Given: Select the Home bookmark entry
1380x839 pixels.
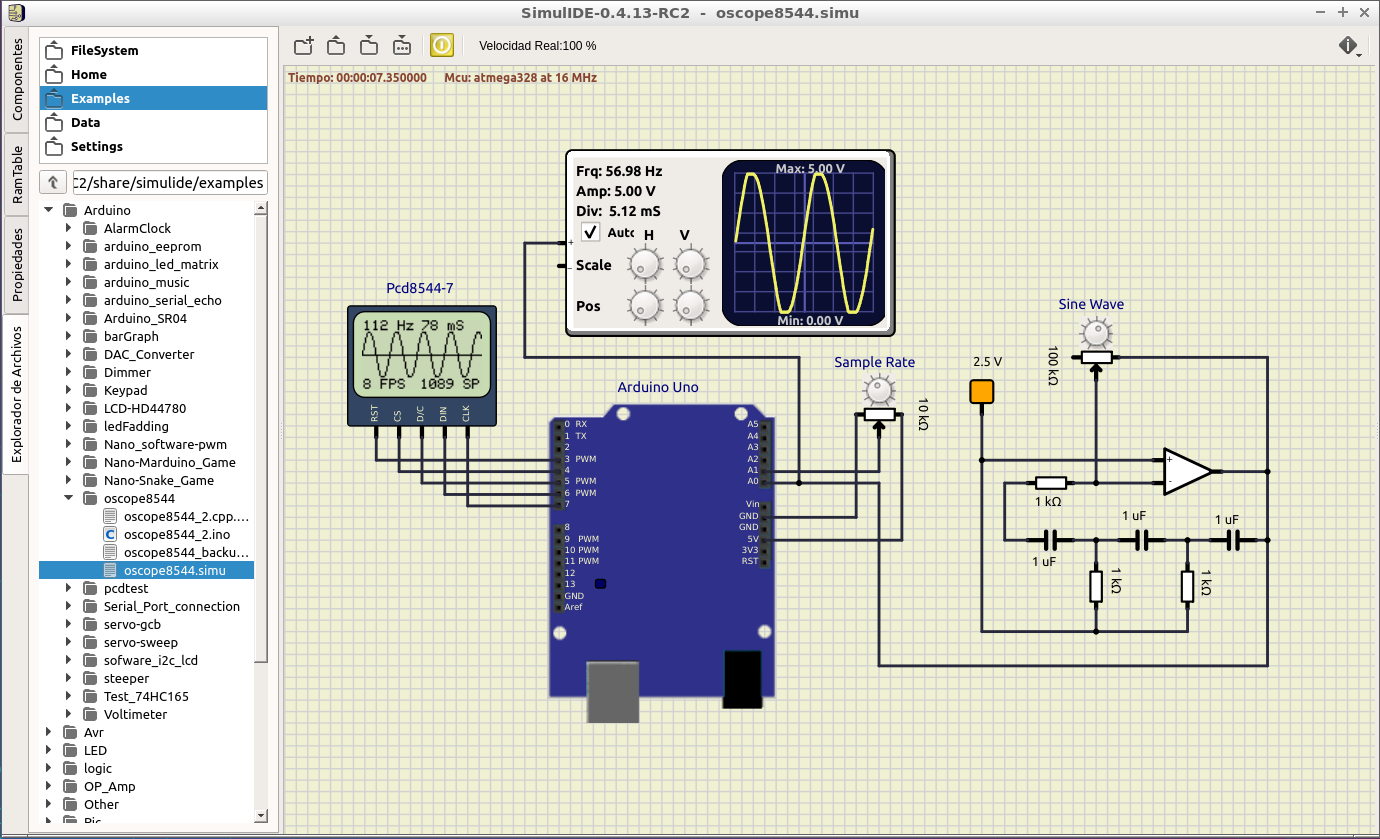Looking at the screenshot, I should (88, 74).
